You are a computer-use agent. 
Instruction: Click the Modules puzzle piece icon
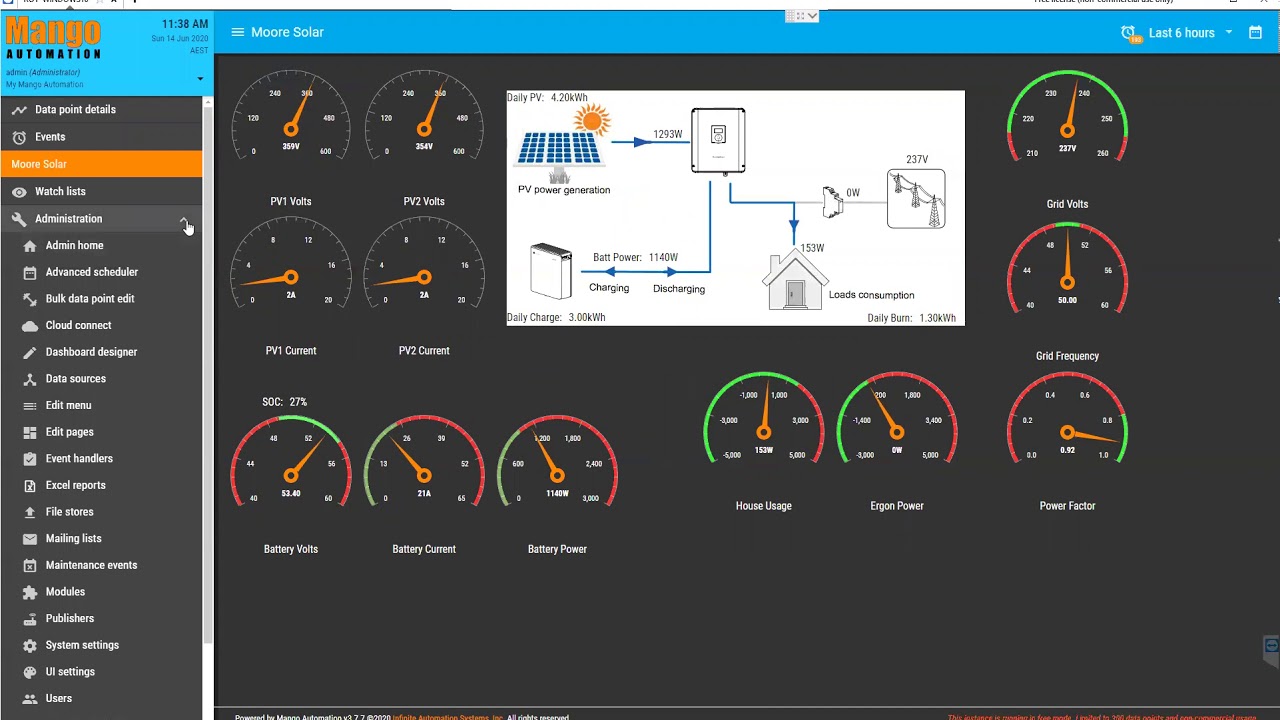click(x=30, y=592)
